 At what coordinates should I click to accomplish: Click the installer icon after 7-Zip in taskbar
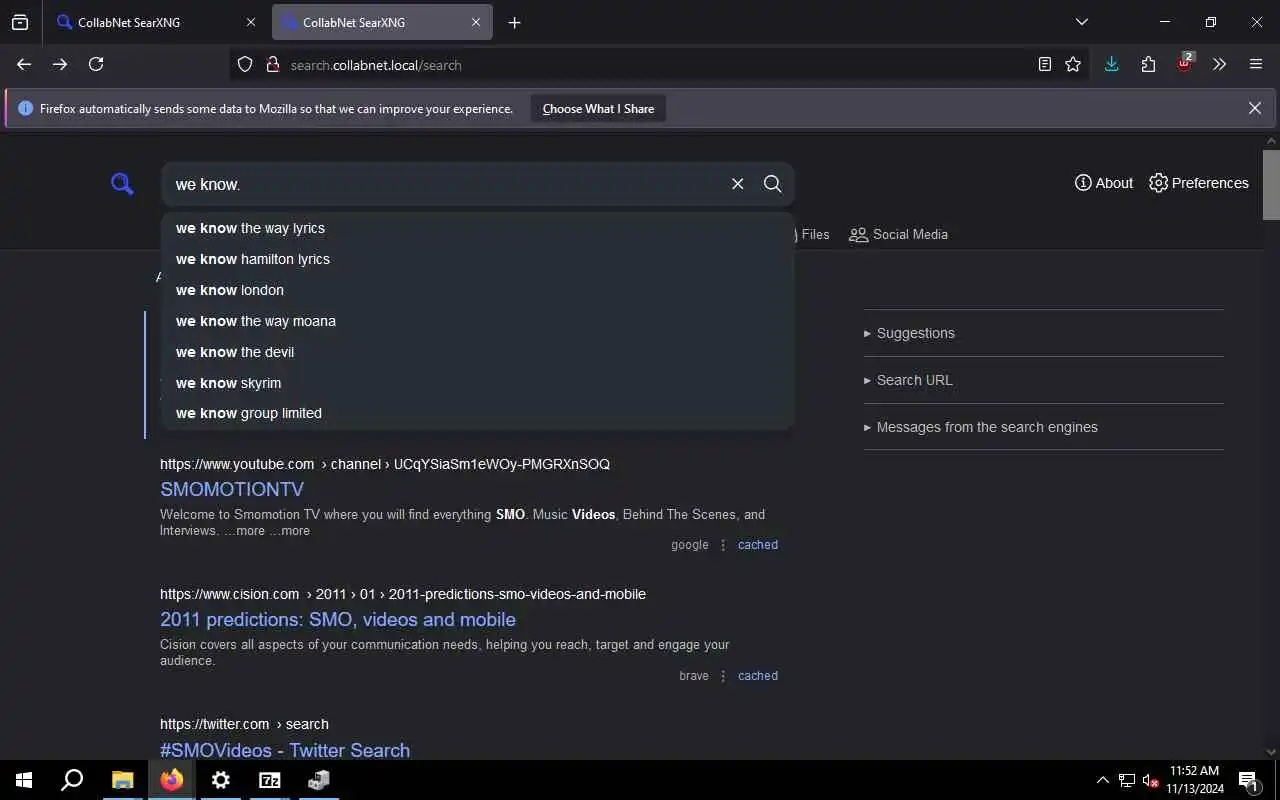319,780
